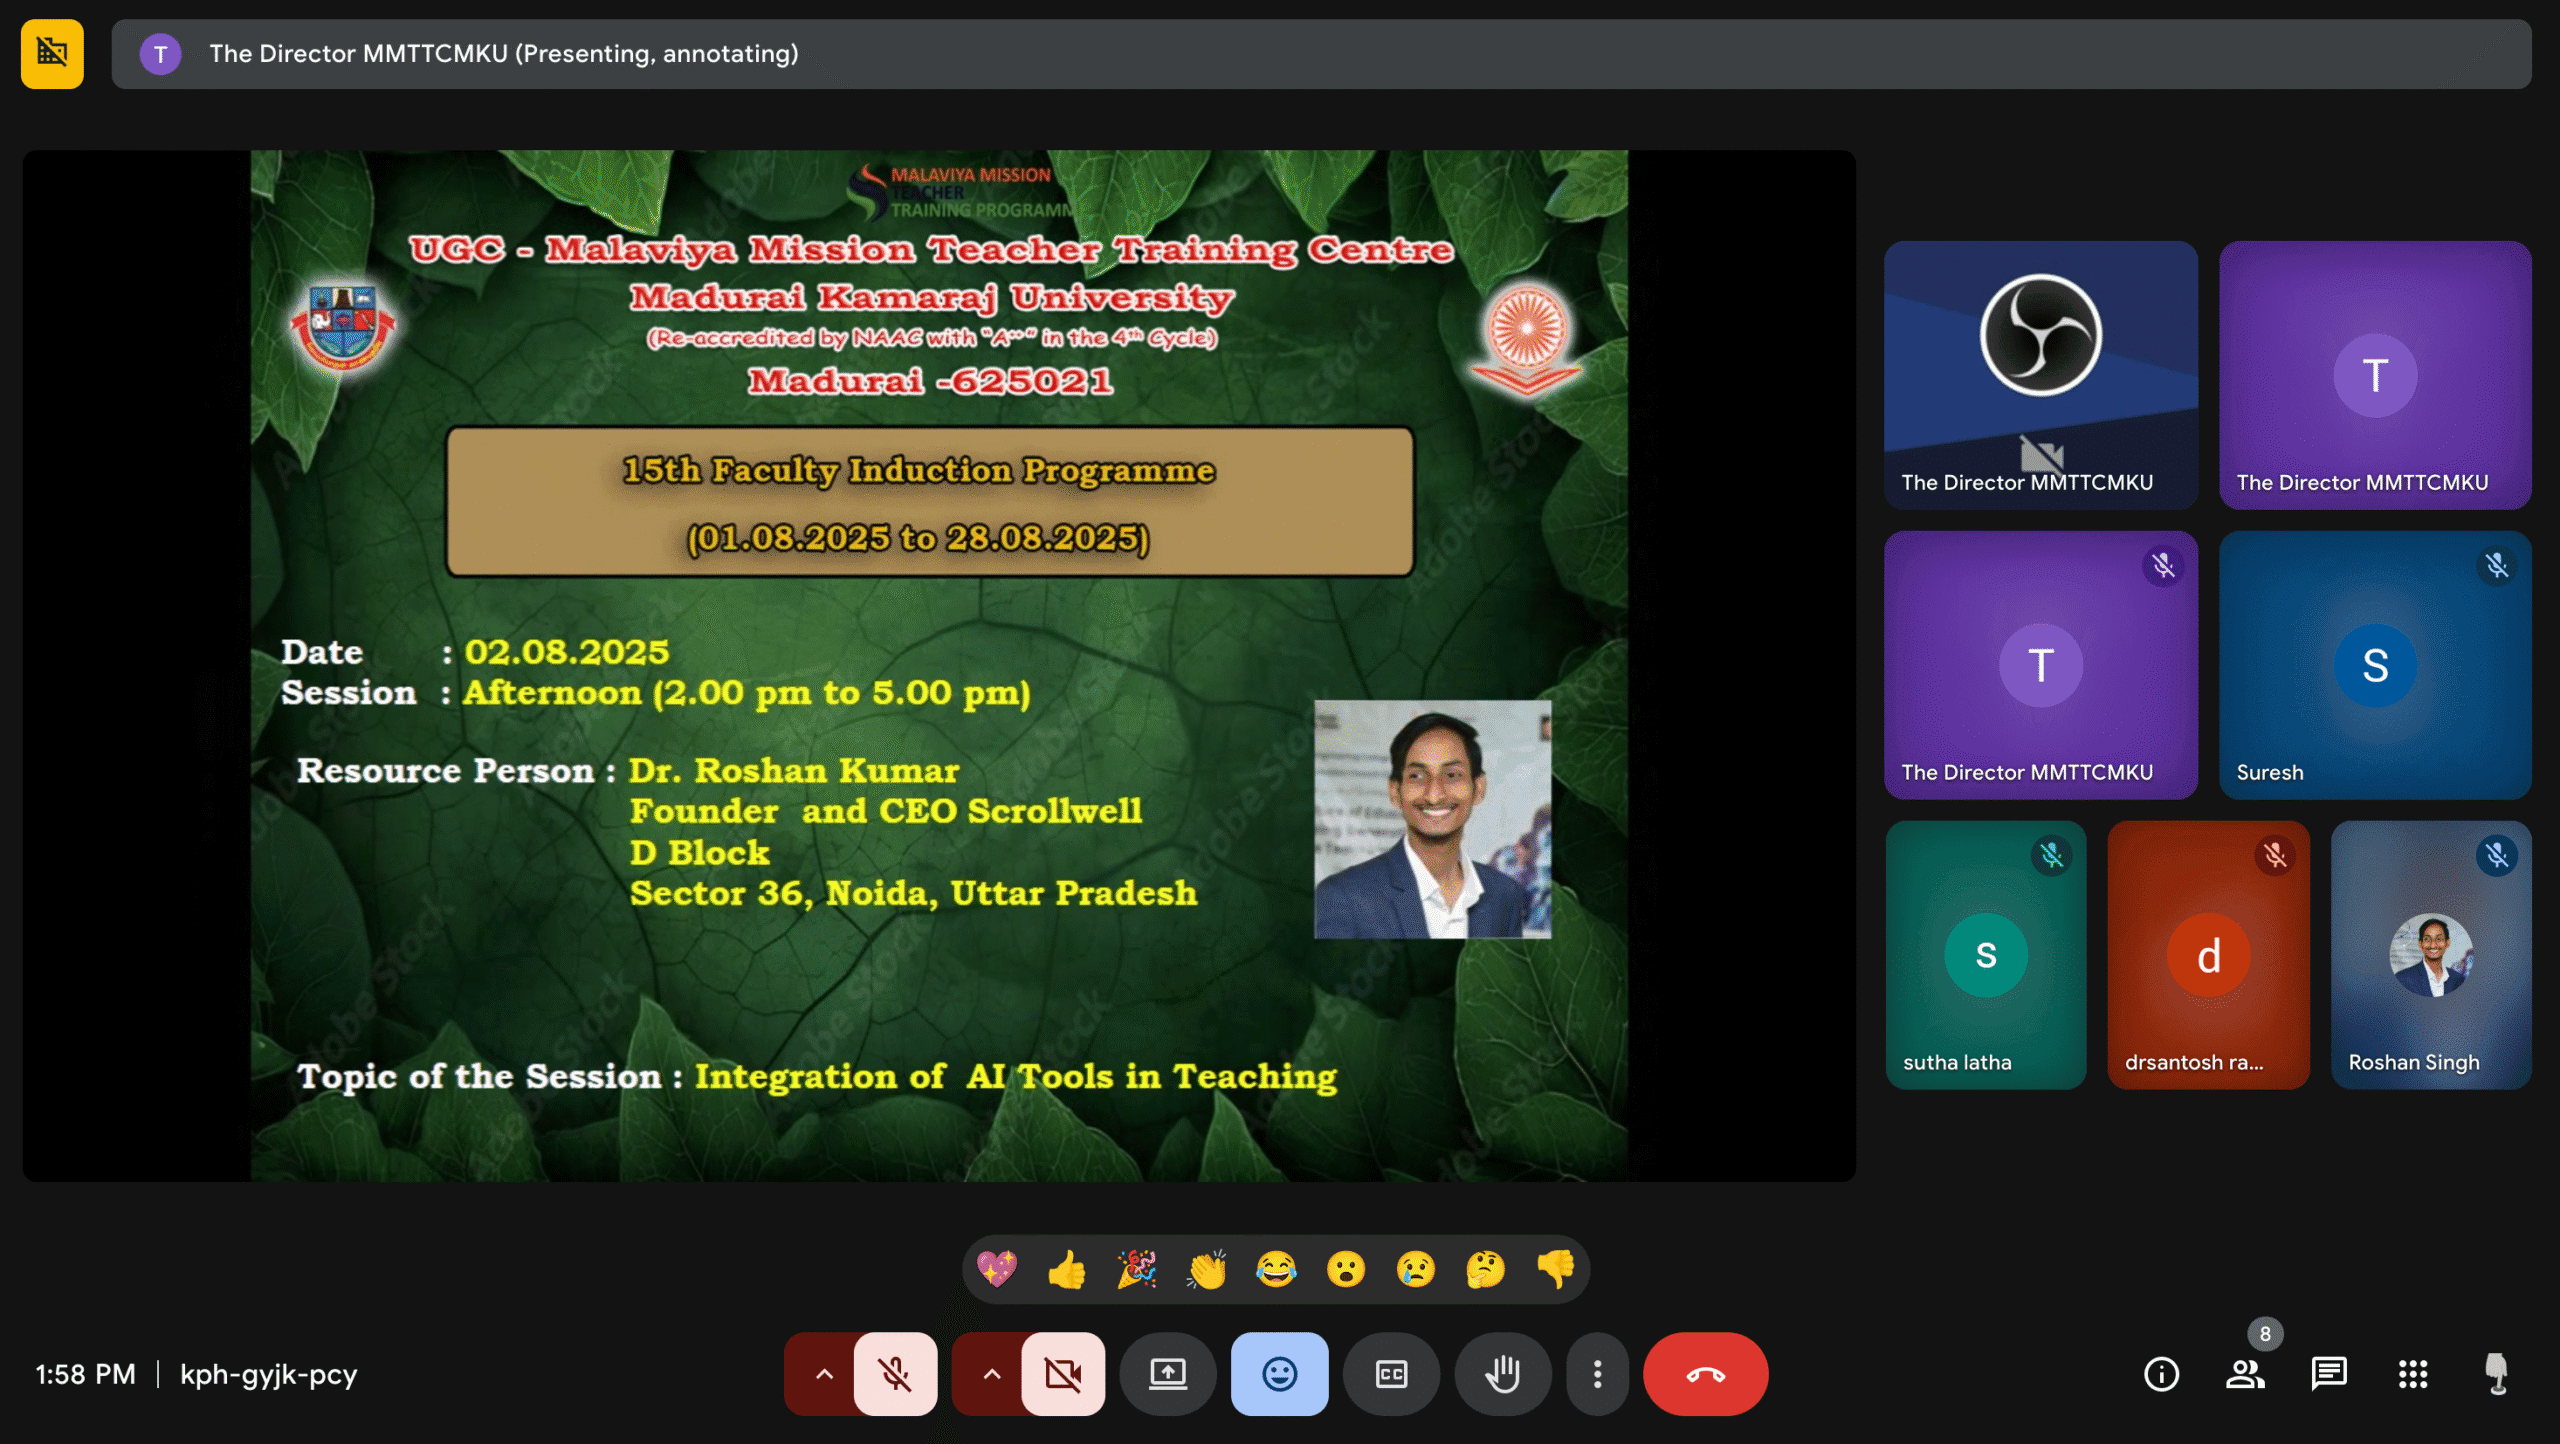The height and width of the screenshot is (1444, 2560).
Task: Open the chat panel
Action: 2329,1374
